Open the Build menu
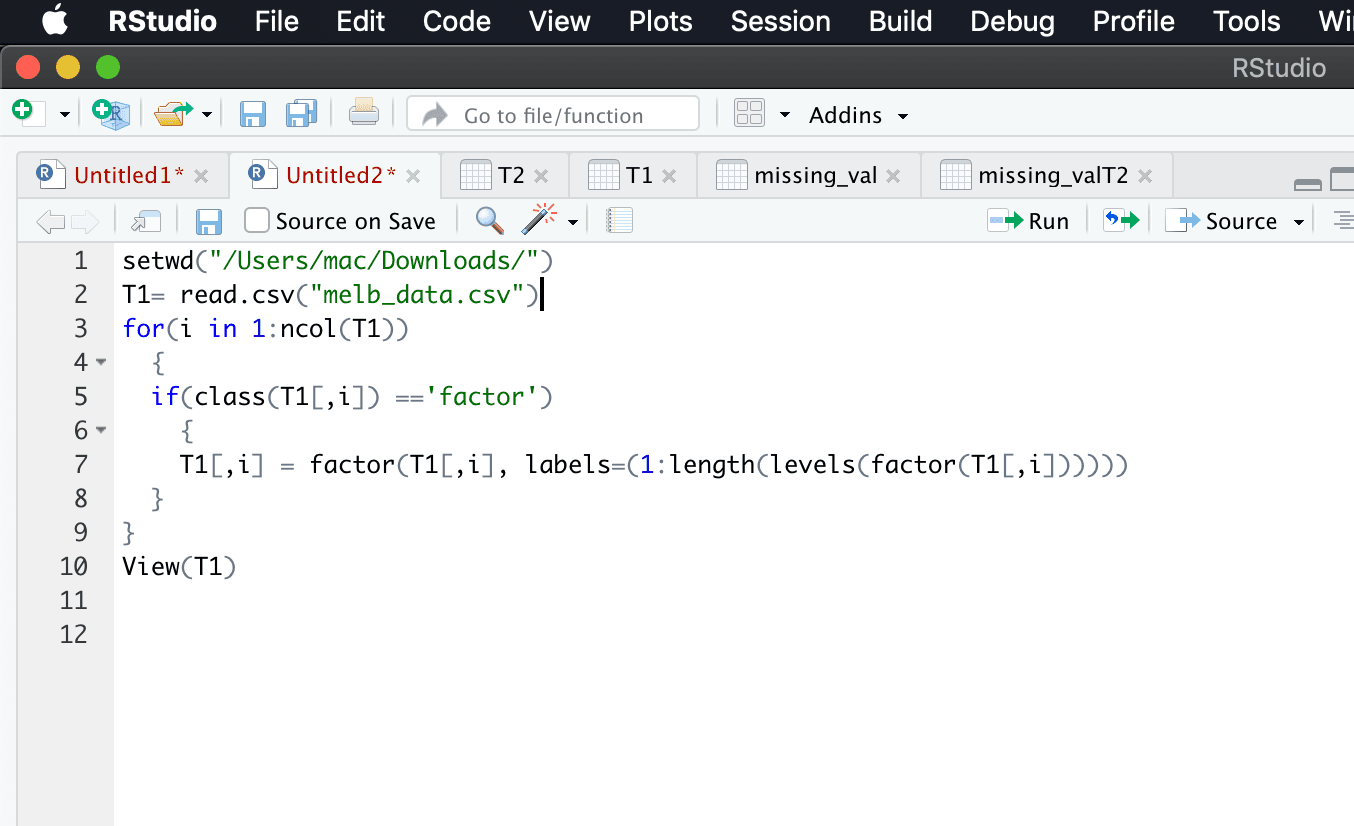Screen dimensions: 1354x826 tap(901, 21)
